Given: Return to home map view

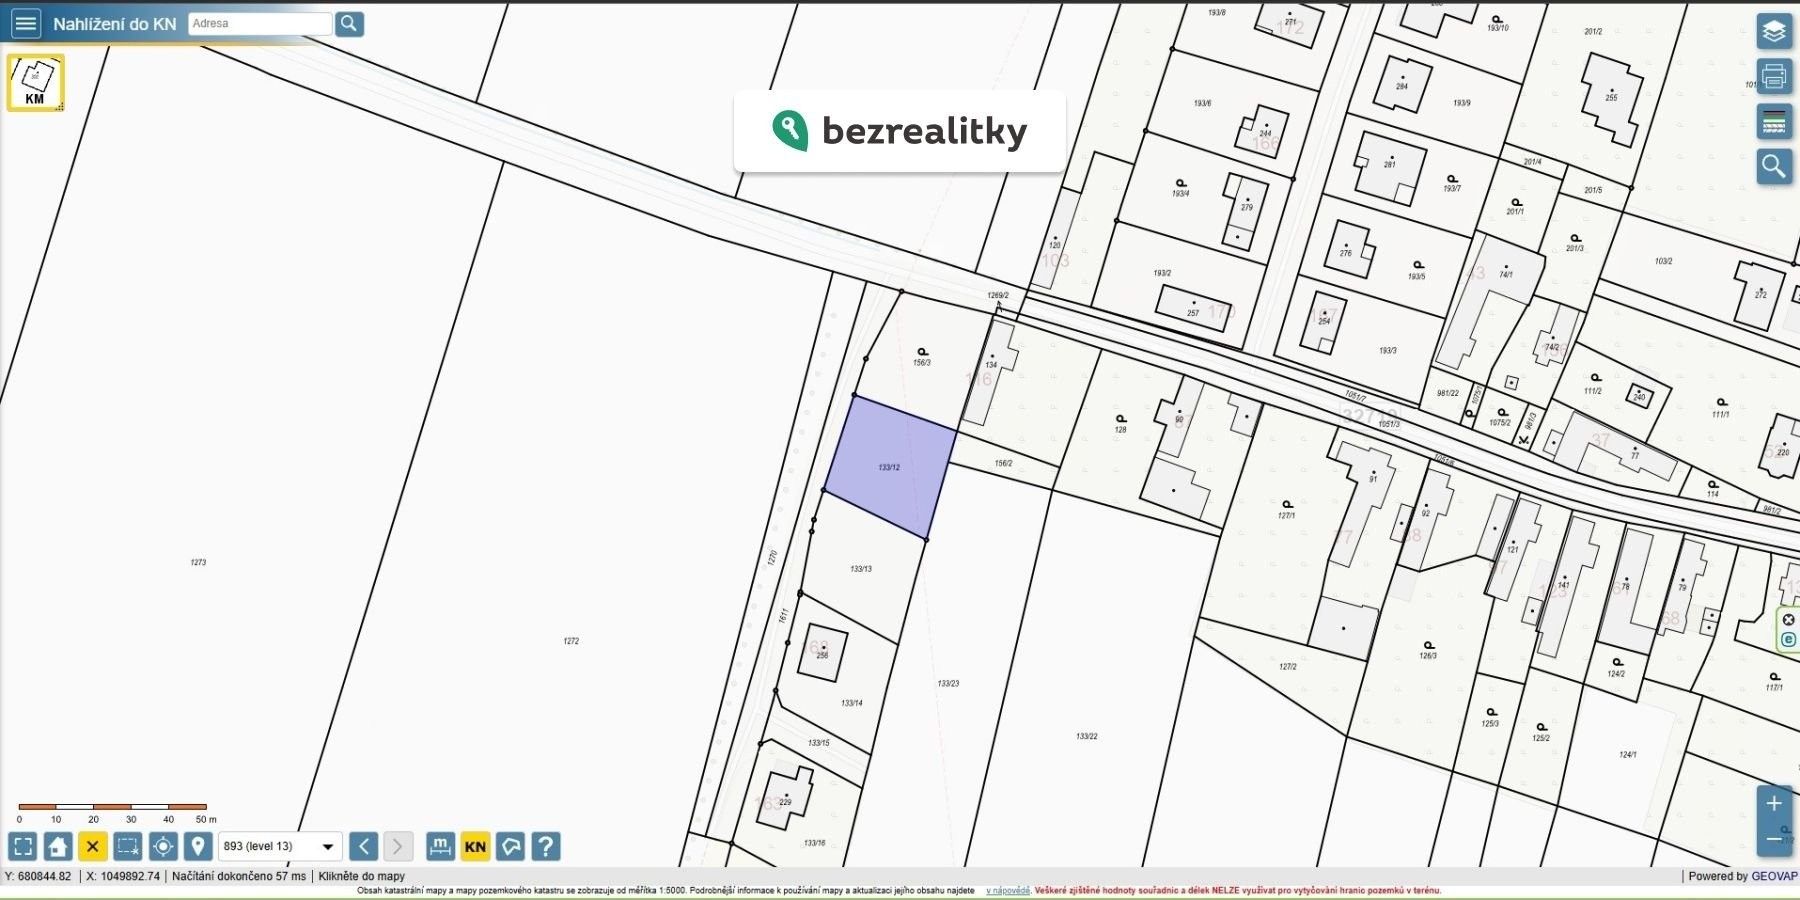Looking at the screenshot, I should click(x=58, y=847).
